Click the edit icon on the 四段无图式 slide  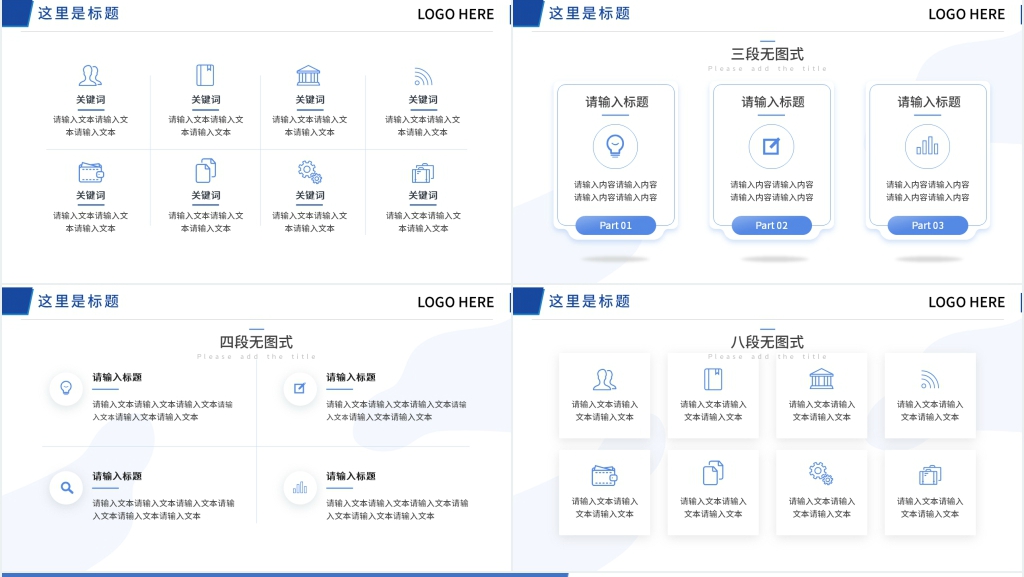pyautogui.click(x=300, y=388)
